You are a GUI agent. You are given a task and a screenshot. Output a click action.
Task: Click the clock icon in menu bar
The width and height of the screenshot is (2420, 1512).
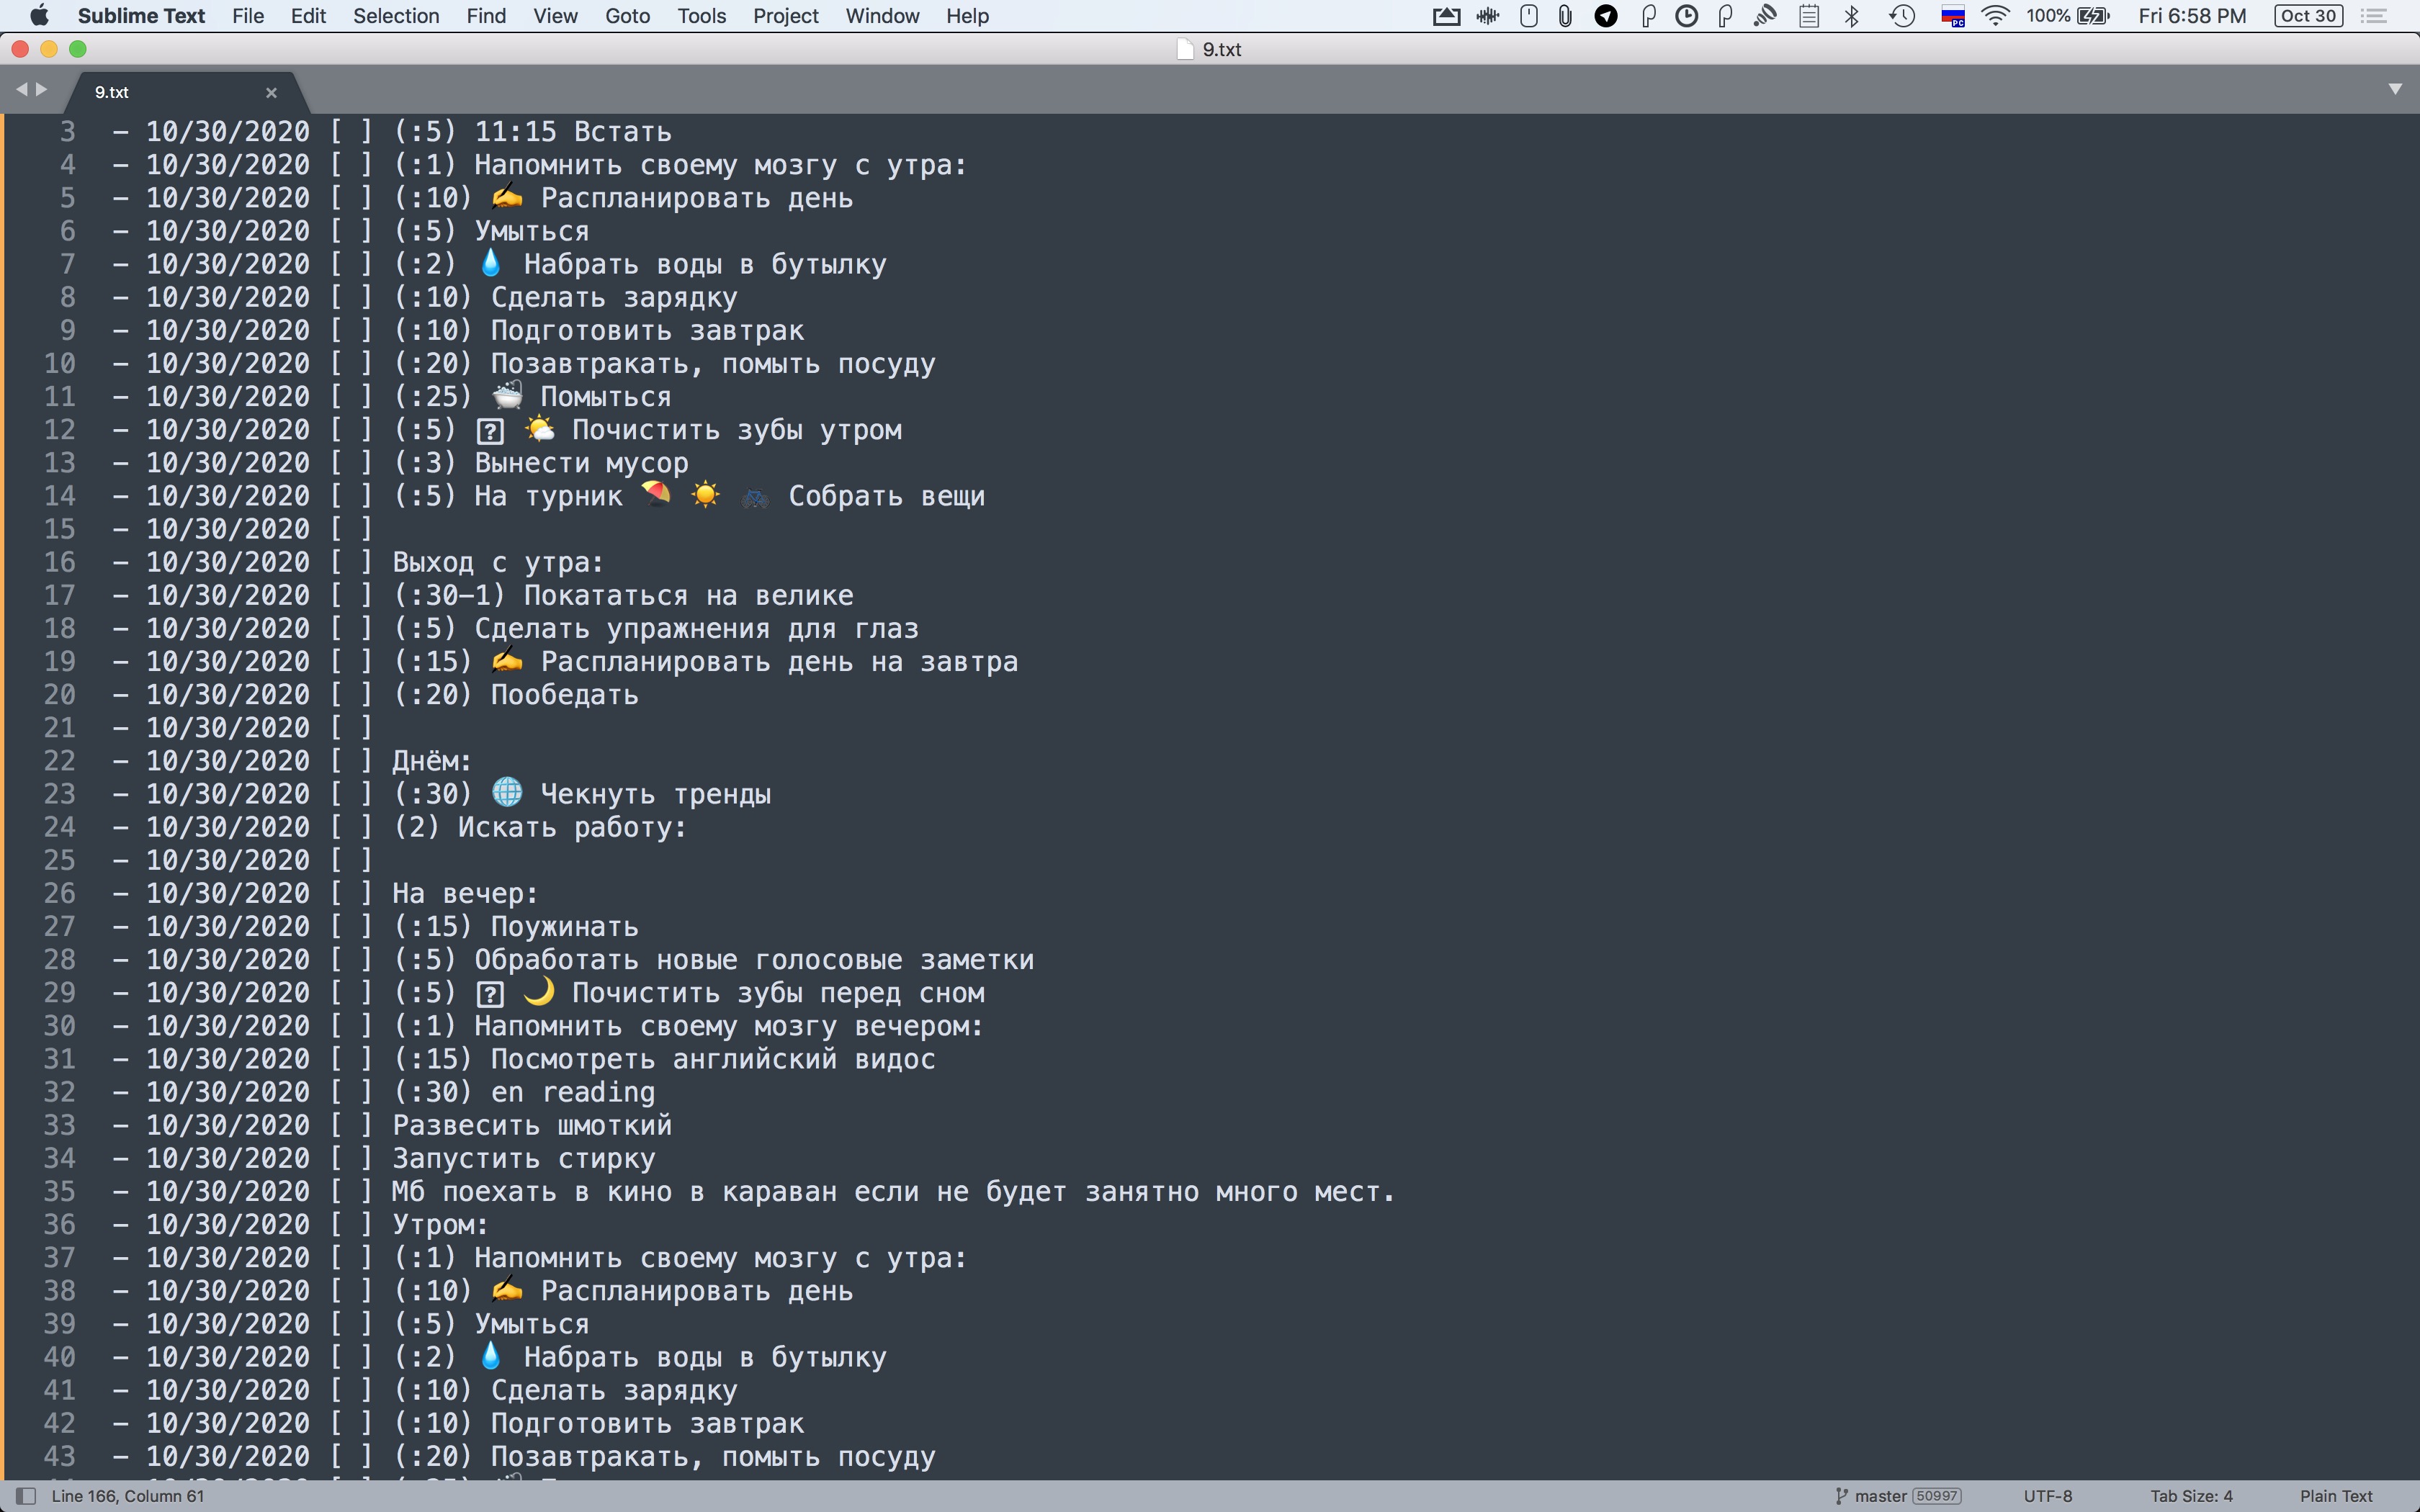click(x=1686, y=16)
